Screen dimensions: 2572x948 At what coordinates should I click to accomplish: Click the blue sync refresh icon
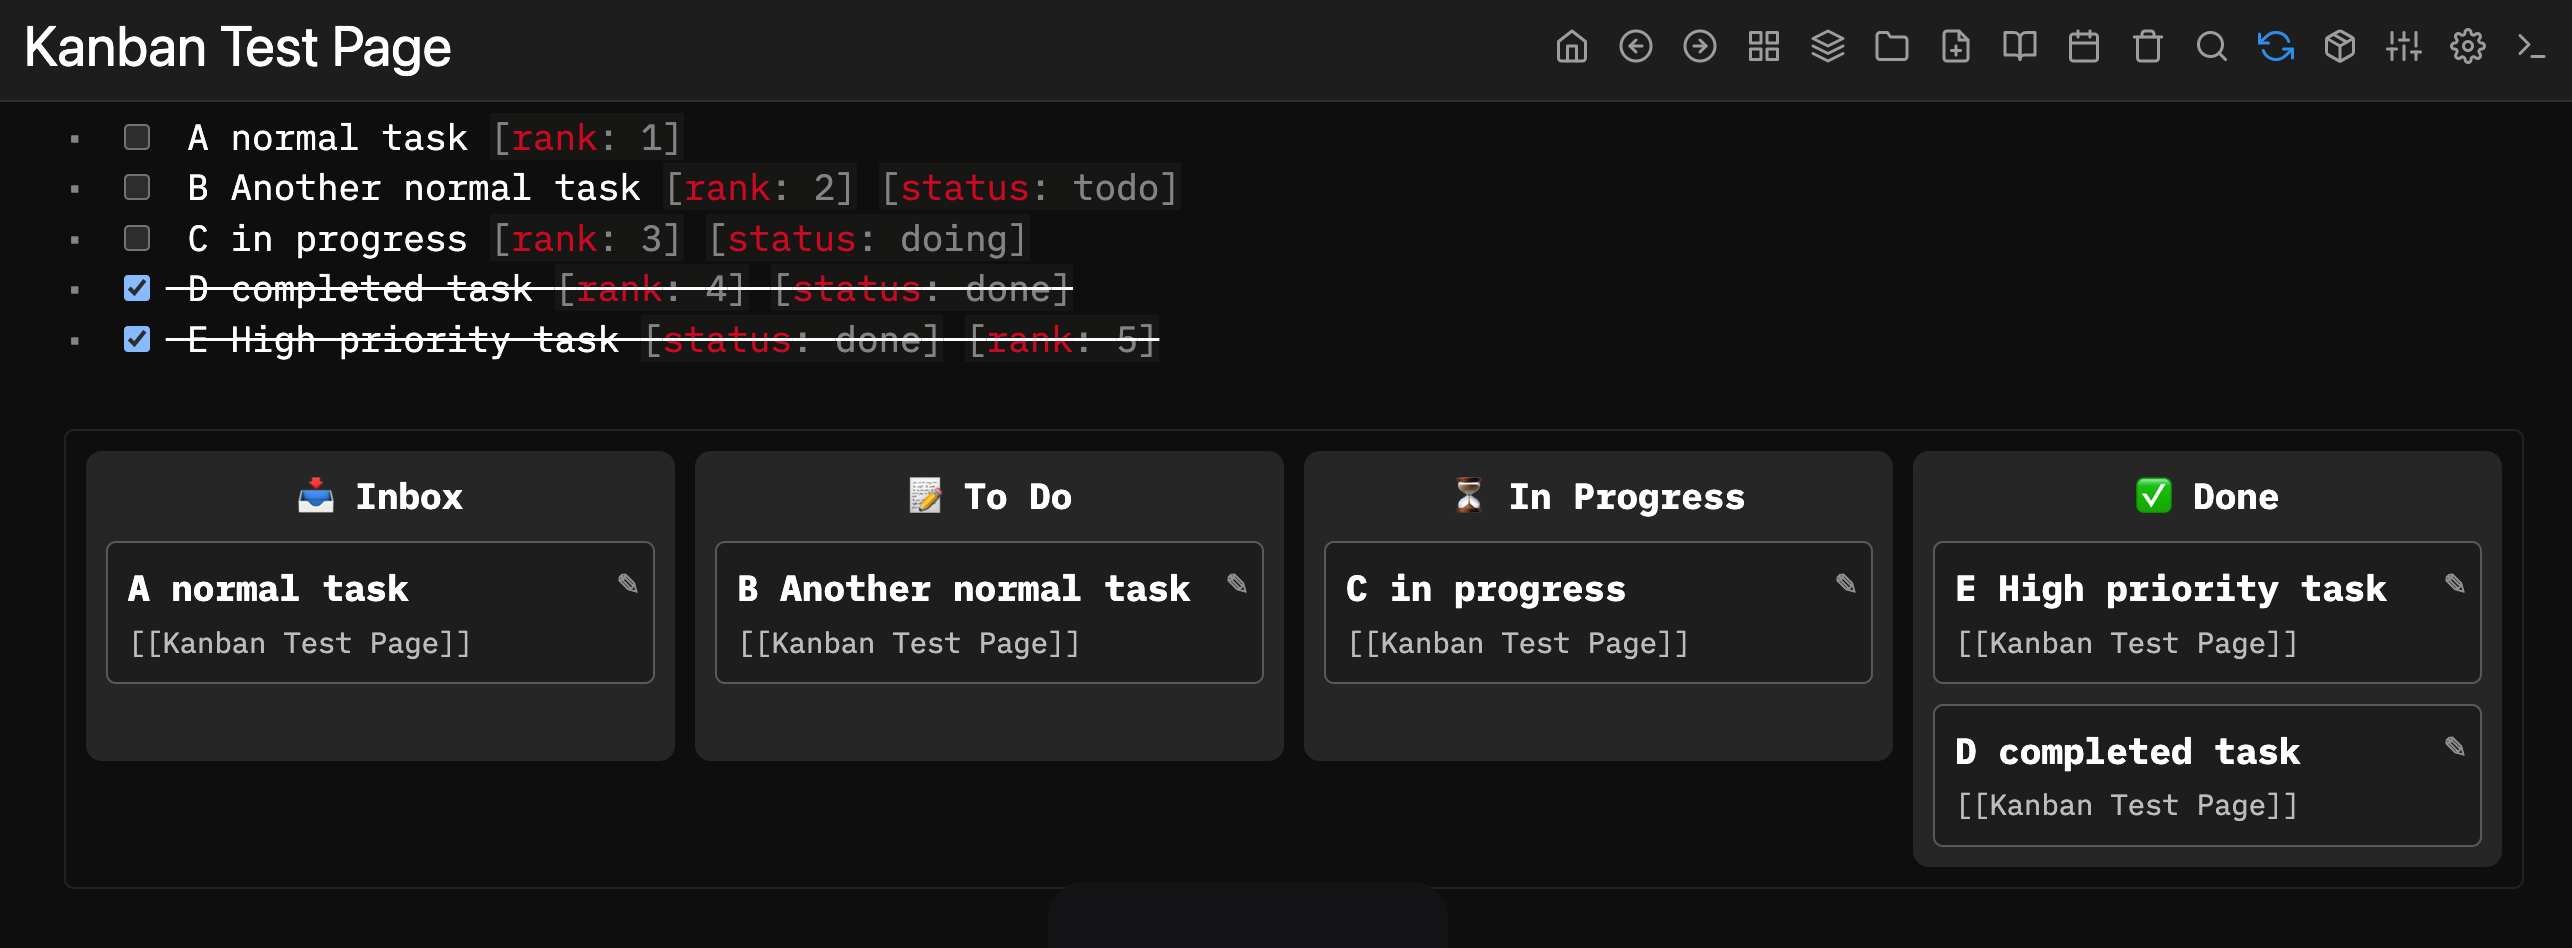point(2275,47)
